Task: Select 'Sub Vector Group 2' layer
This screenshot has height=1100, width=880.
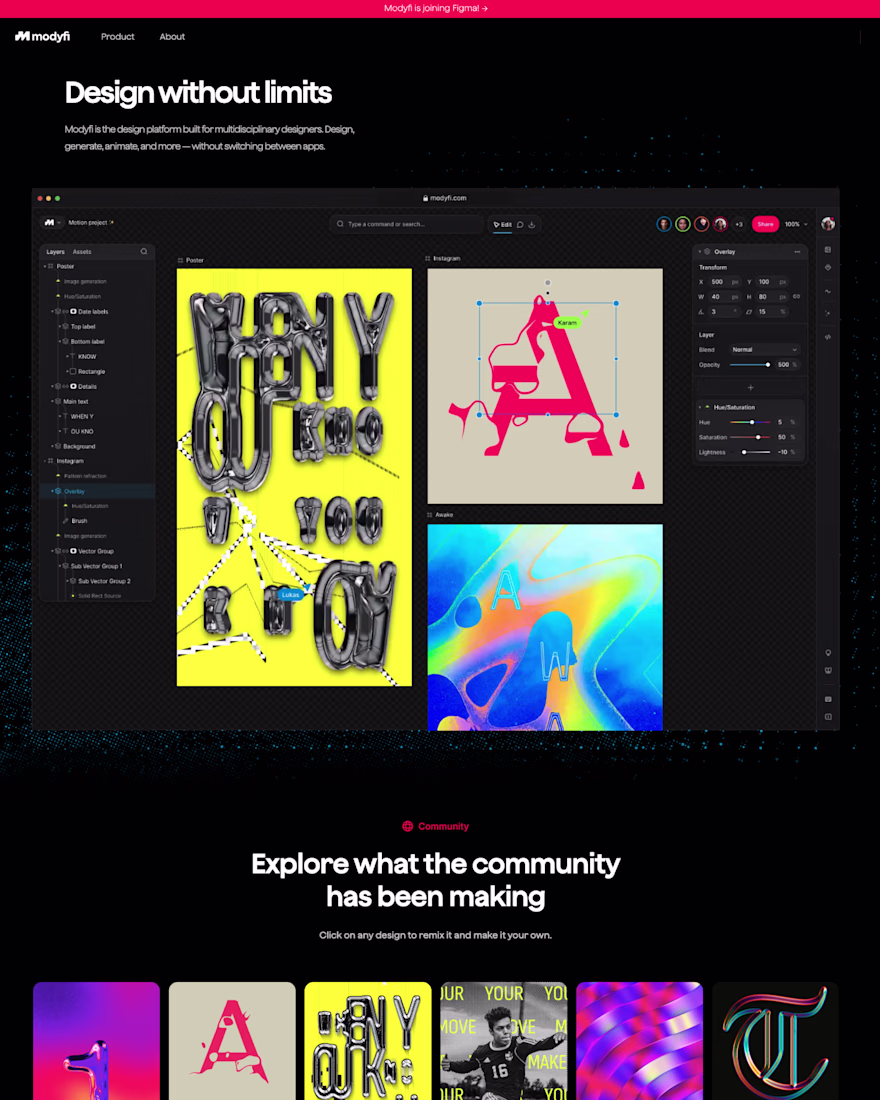Action: click(x=104, y=582)
